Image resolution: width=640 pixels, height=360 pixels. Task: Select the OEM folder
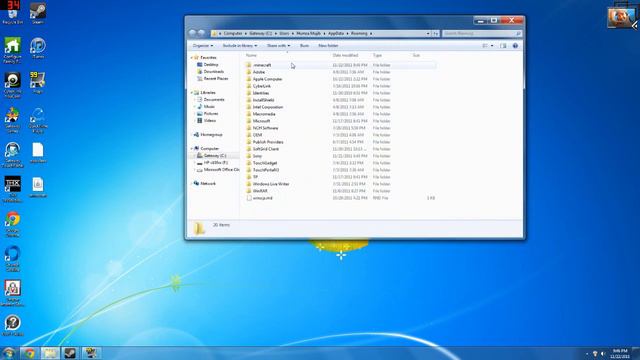(257, 135)
